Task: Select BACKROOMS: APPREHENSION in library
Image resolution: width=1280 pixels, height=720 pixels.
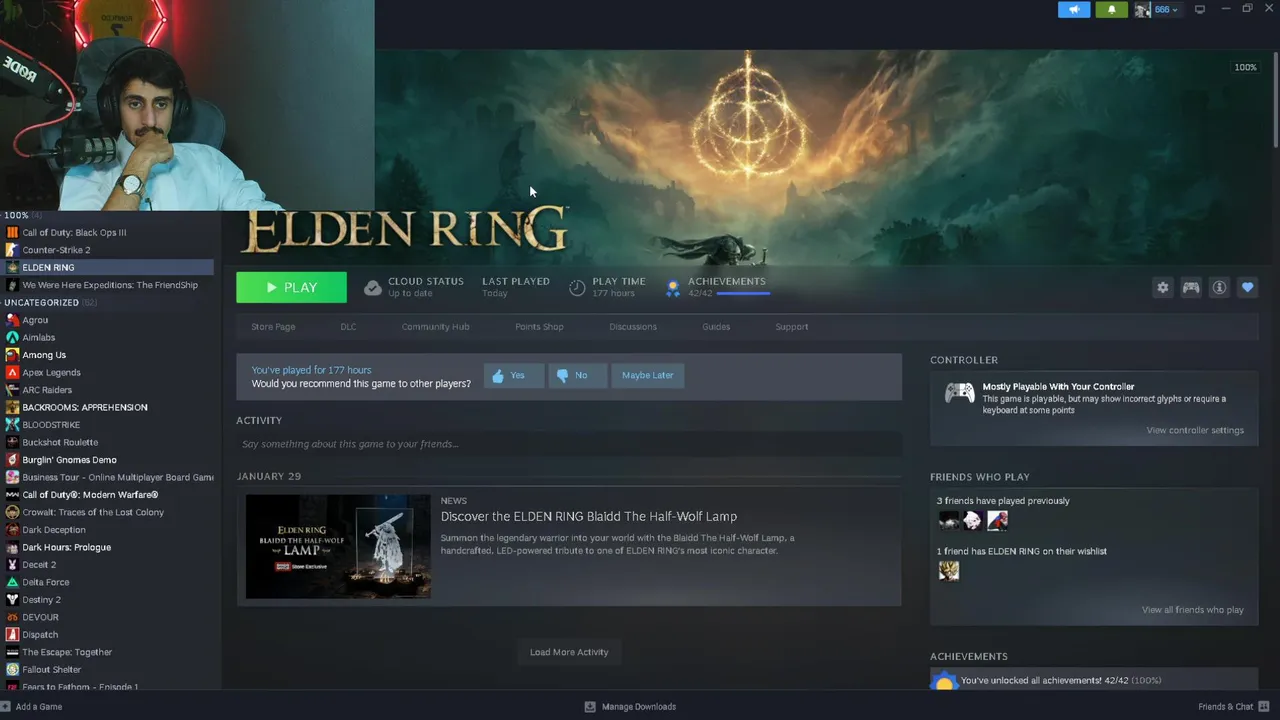Action: (85, 407)
